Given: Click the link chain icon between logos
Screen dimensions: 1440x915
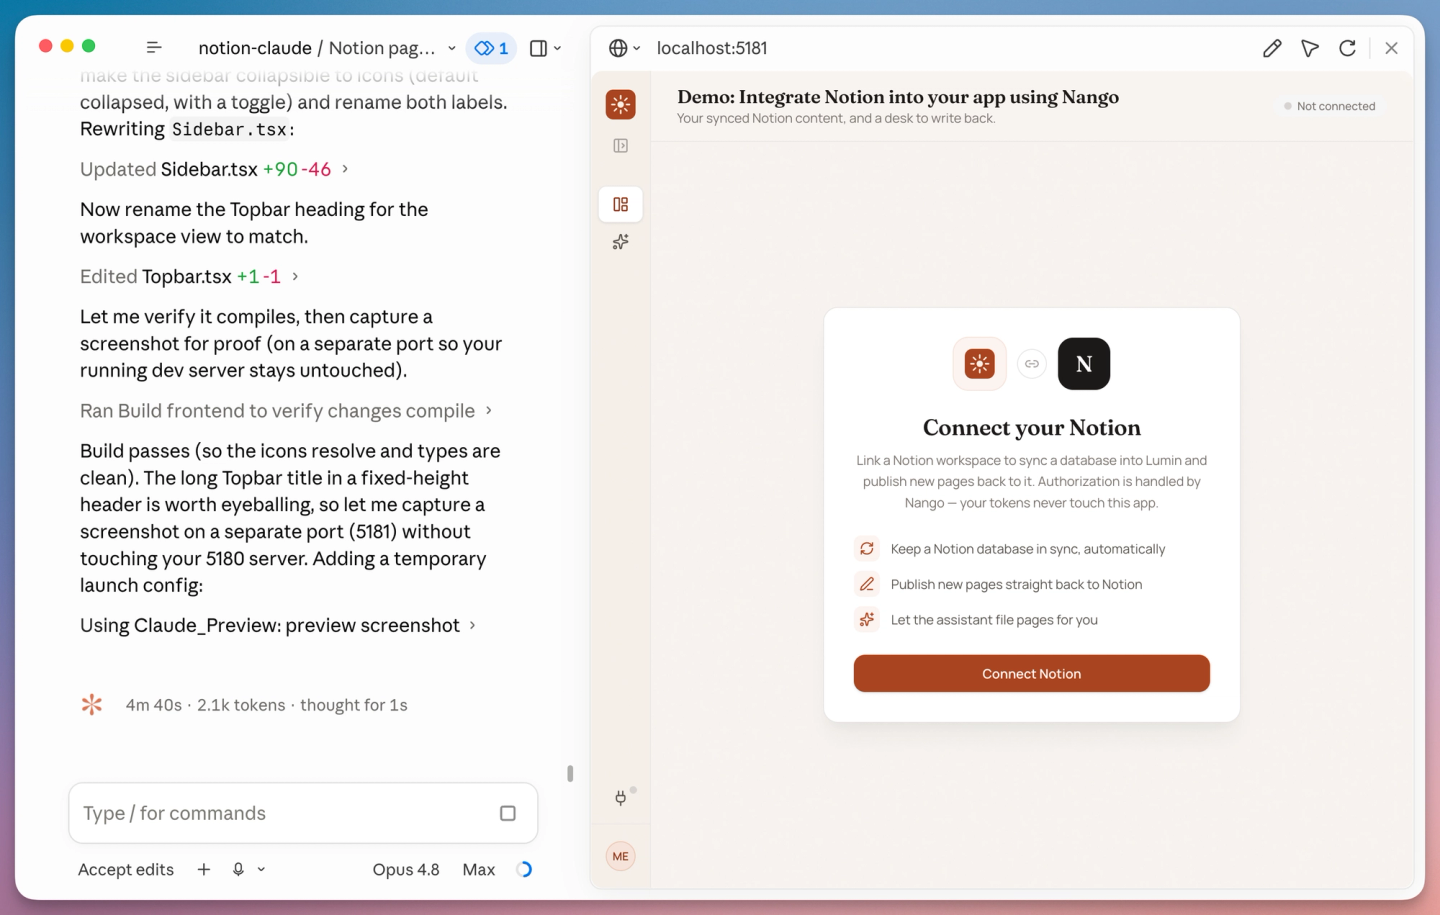Looking at the screenshot, I should [1032, 364].
